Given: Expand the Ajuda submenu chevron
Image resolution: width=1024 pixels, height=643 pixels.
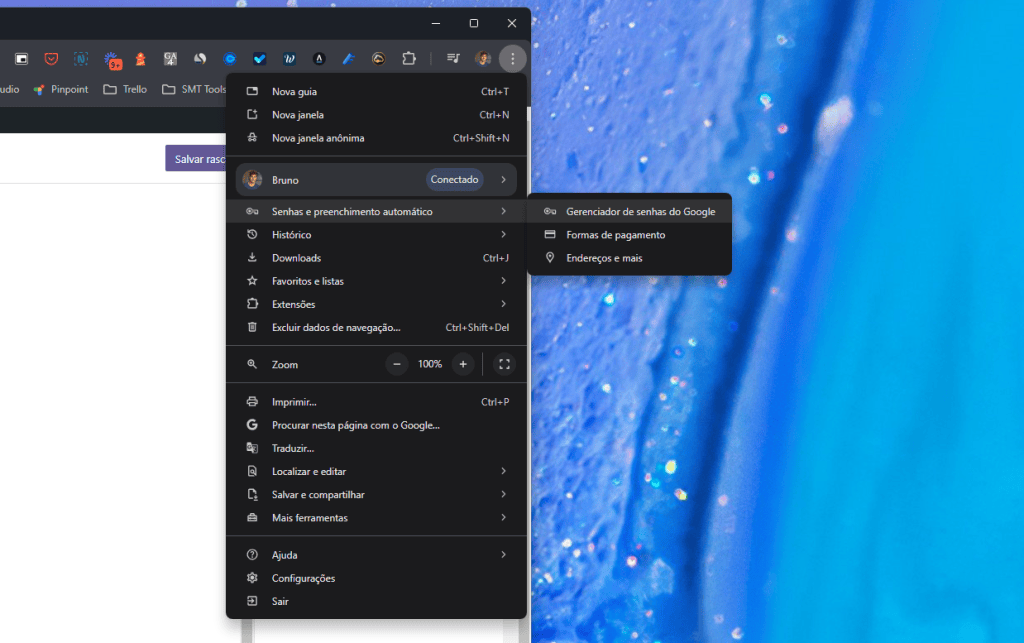Looking at the screenshot, I should (x=504, y=554).
